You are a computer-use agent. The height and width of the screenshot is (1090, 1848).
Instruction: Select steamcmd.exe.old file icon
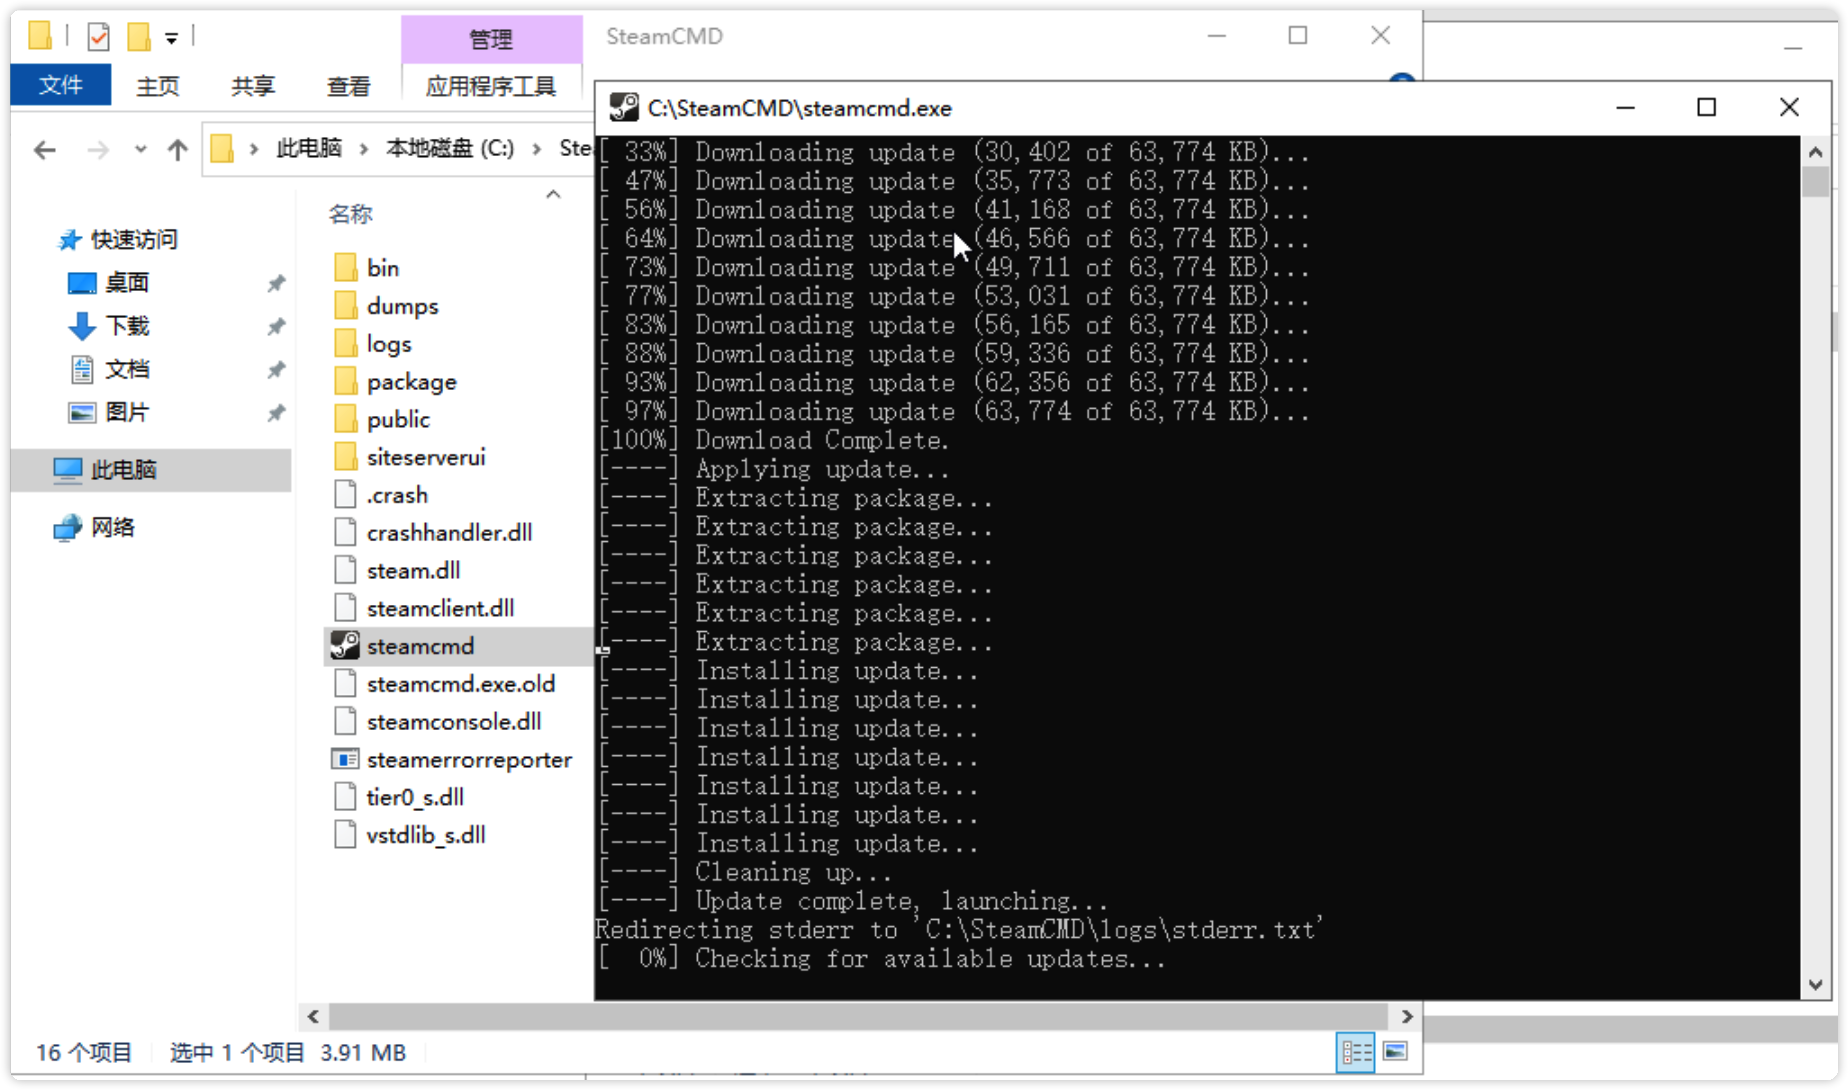[x=345, y=684]
